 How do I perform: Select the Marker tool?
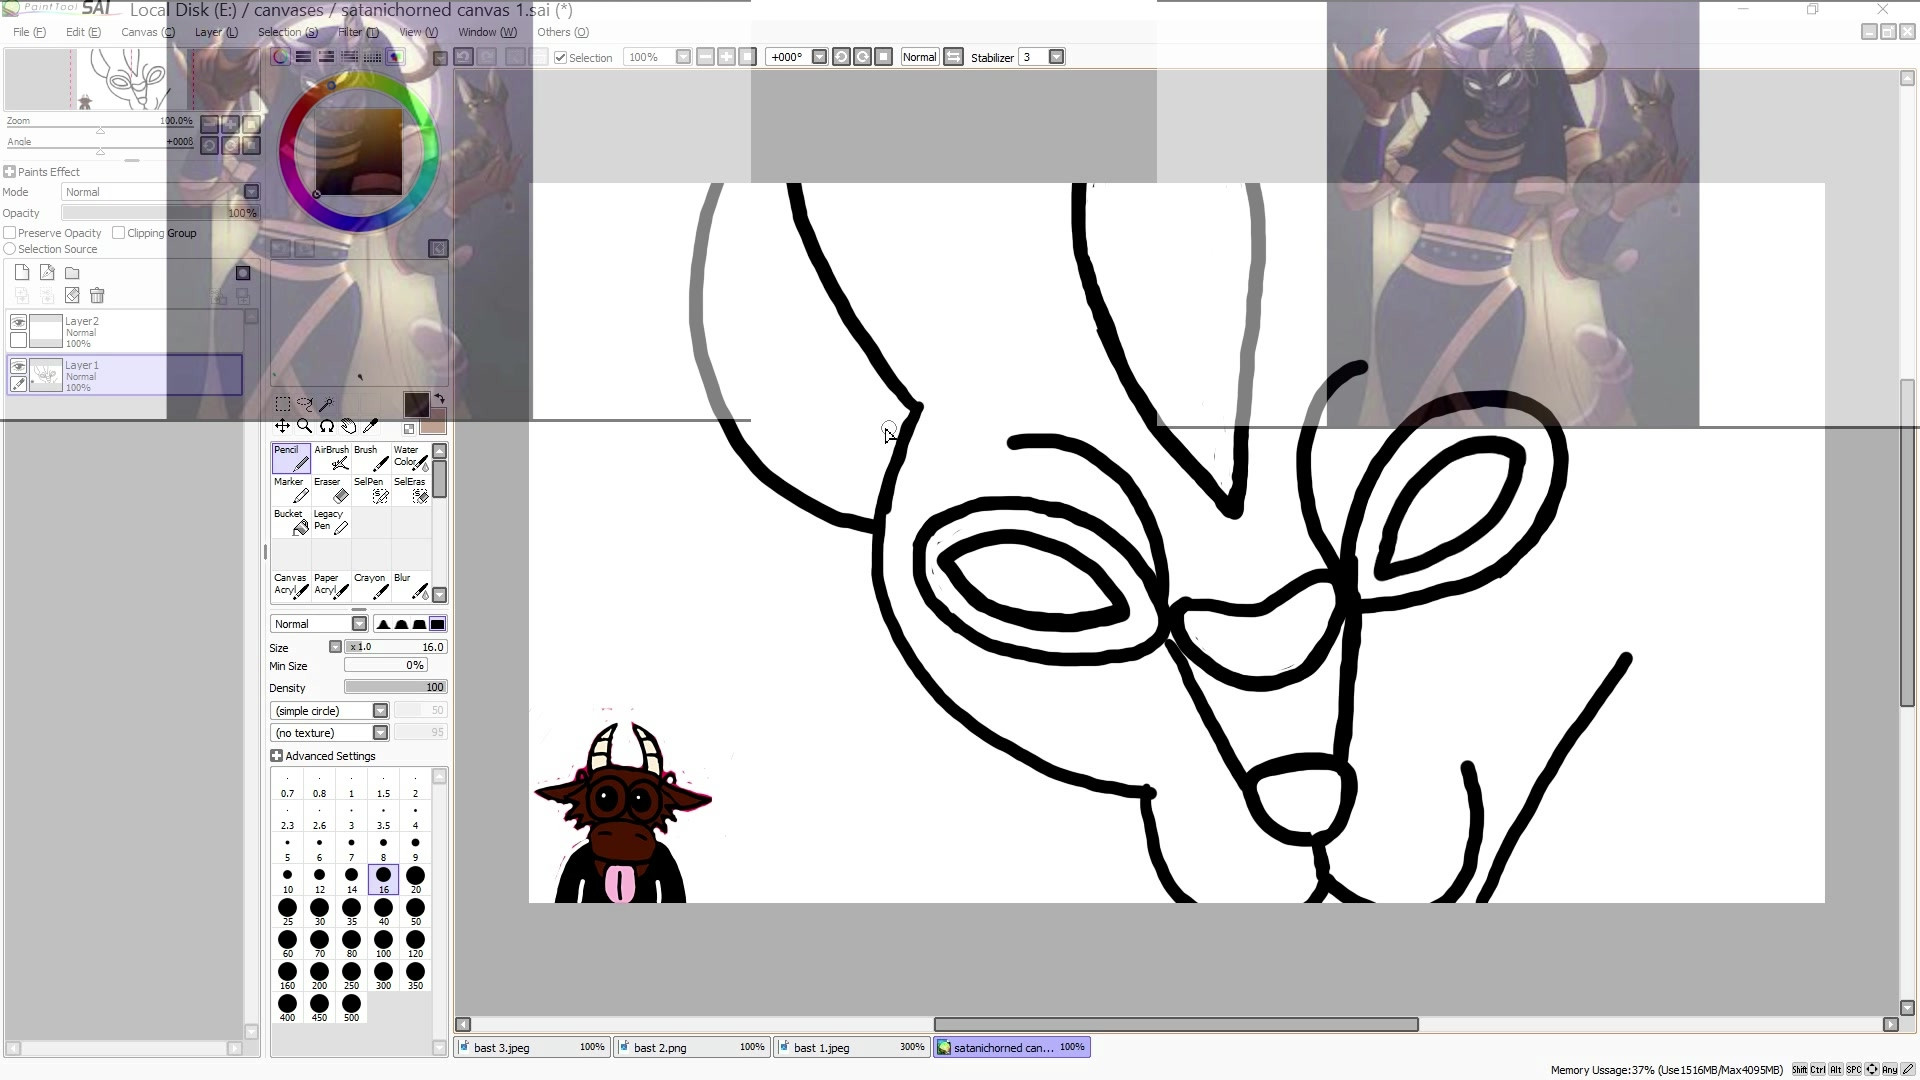pos(291,489)
